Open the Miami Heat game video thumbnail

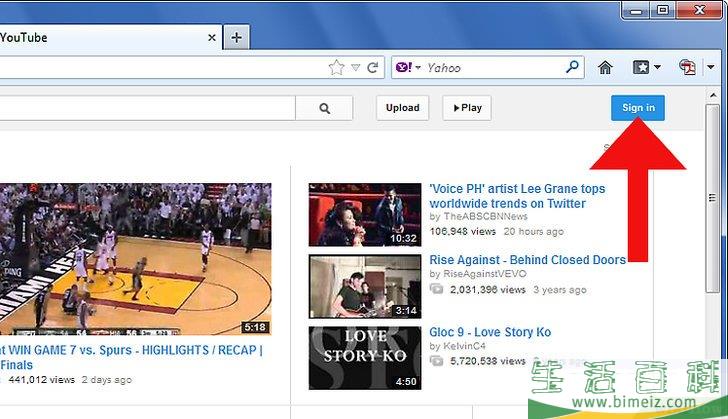click(x=136, y=259)
